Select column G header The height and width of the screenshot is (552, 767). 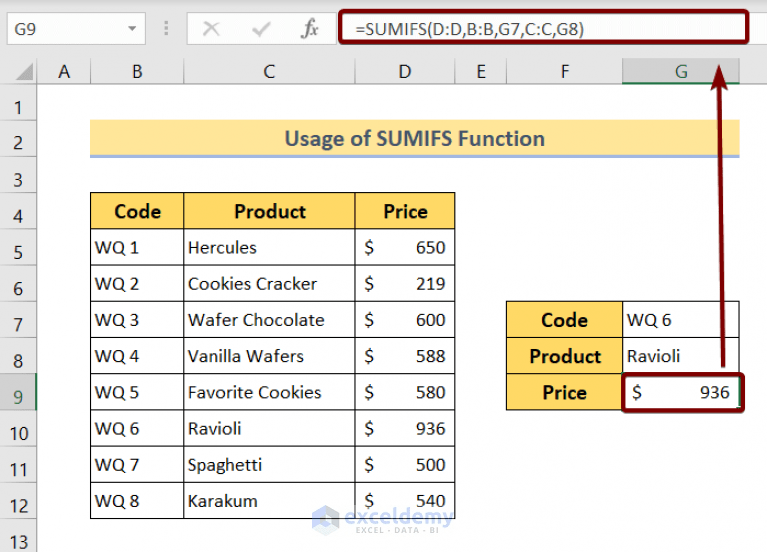click(x=681, y=71)
